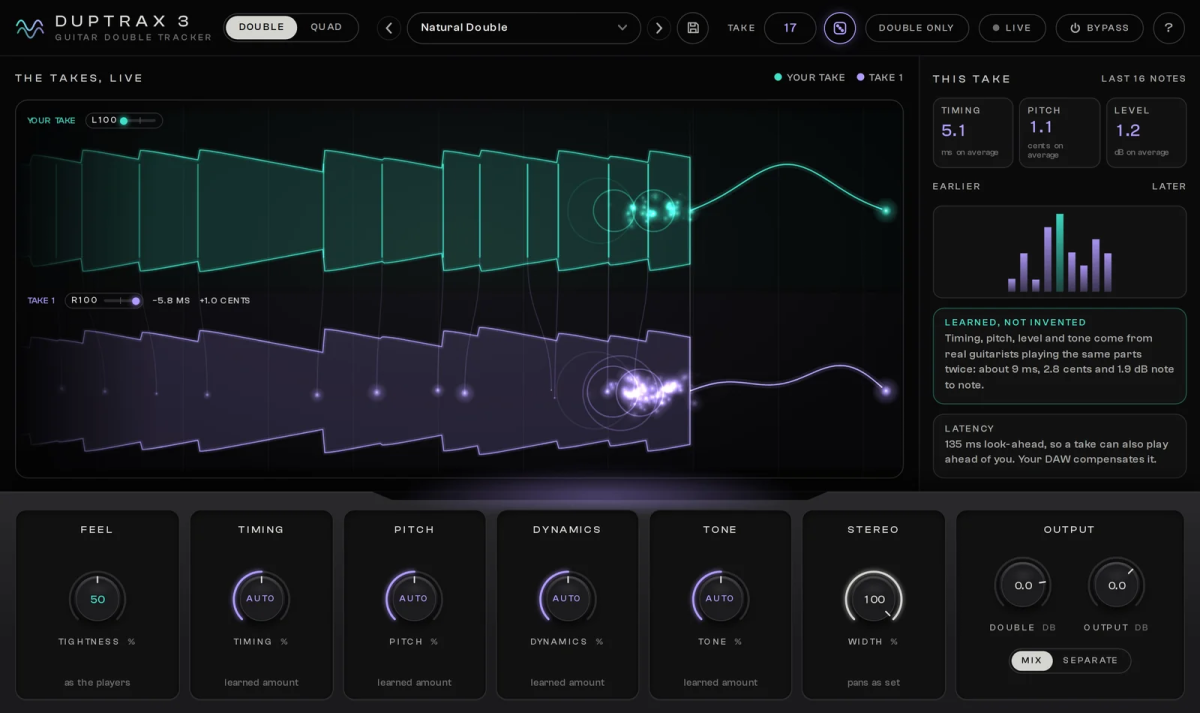Click the Level stat card showing 1.2
This screenshot has width=1200, height=713.
click(x=1146, y=132)
